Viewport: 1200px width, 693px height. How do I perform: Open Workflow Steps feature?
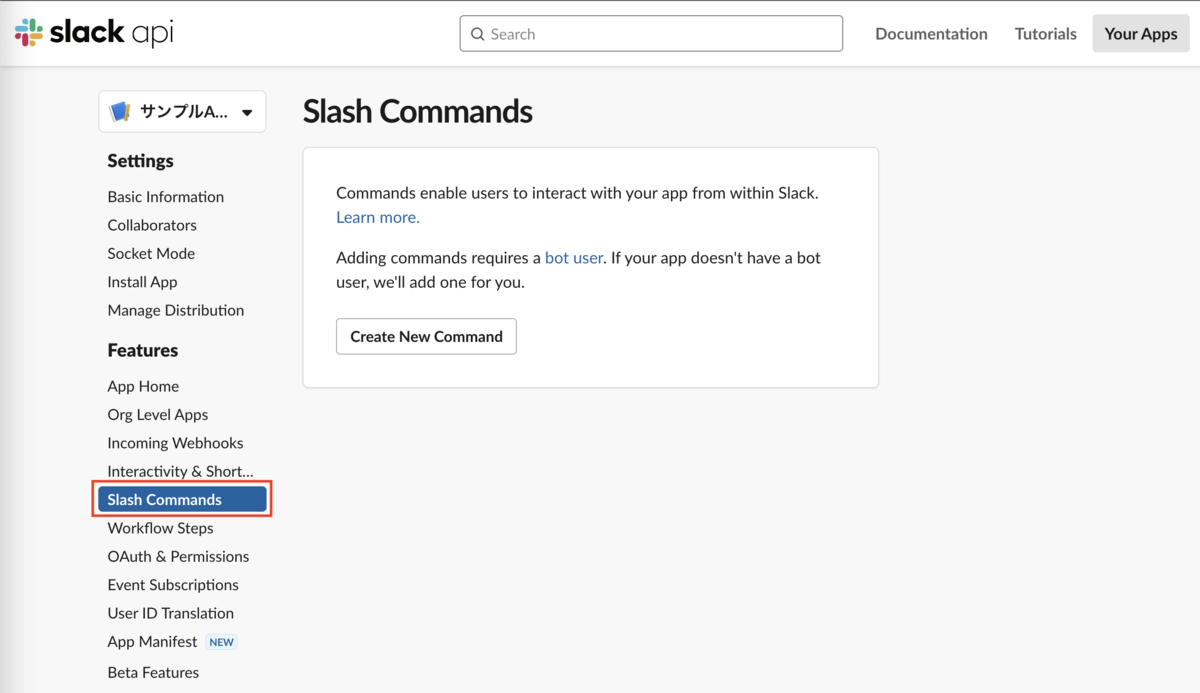(x=160, y=528)
